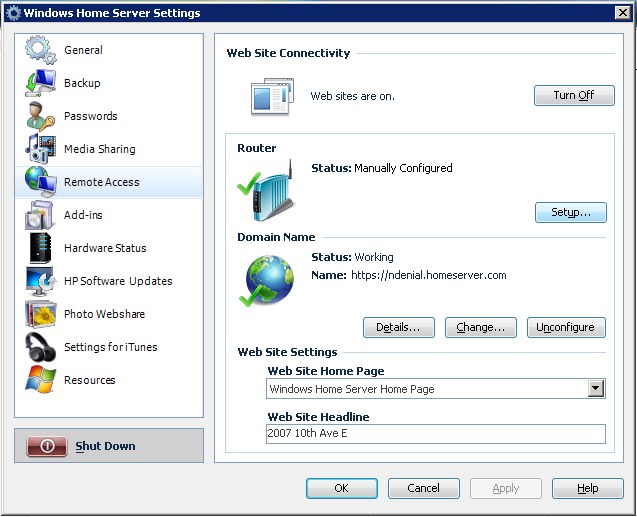Click the settings gear in title bar
Image resolution: width=637 pixels, height=517 pixels.
point(13,13)
